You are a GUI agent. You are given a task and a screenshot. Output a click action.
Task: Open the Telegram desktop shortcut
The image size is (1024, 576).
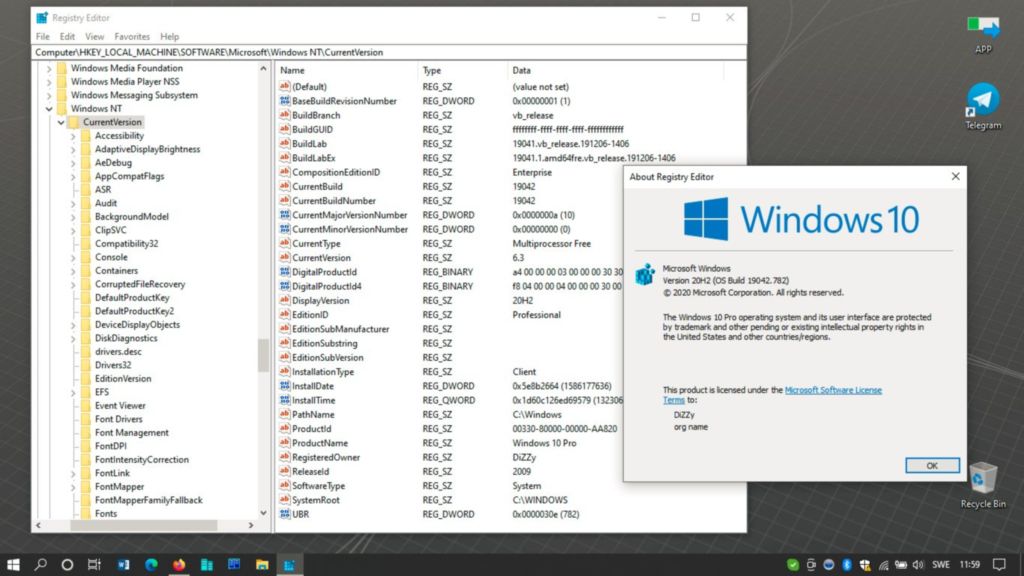click(983, 106)
